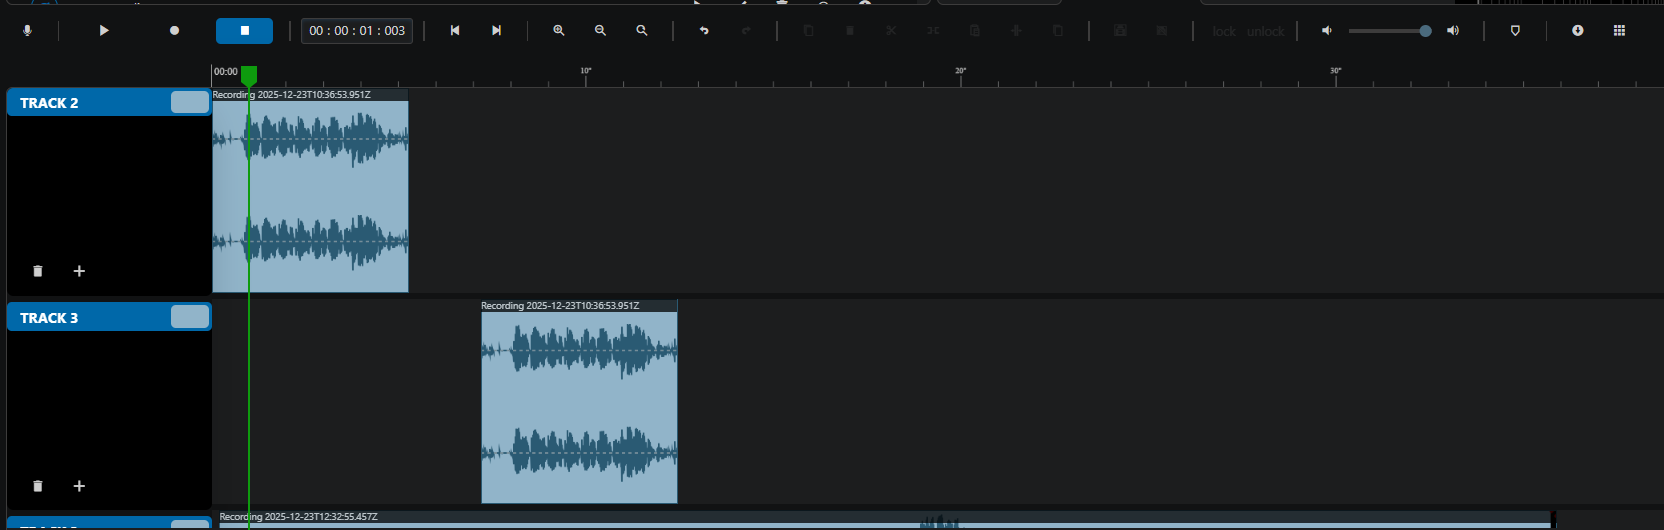Click the microphone icon in the toolbar
Image resolution: width=1664 pixels, height=530 pixels.
(28, 31)
